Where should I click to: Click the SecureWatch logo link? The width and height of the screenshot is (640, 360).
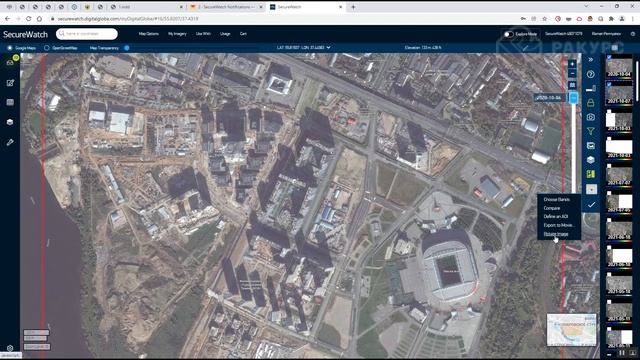(26, 34)
